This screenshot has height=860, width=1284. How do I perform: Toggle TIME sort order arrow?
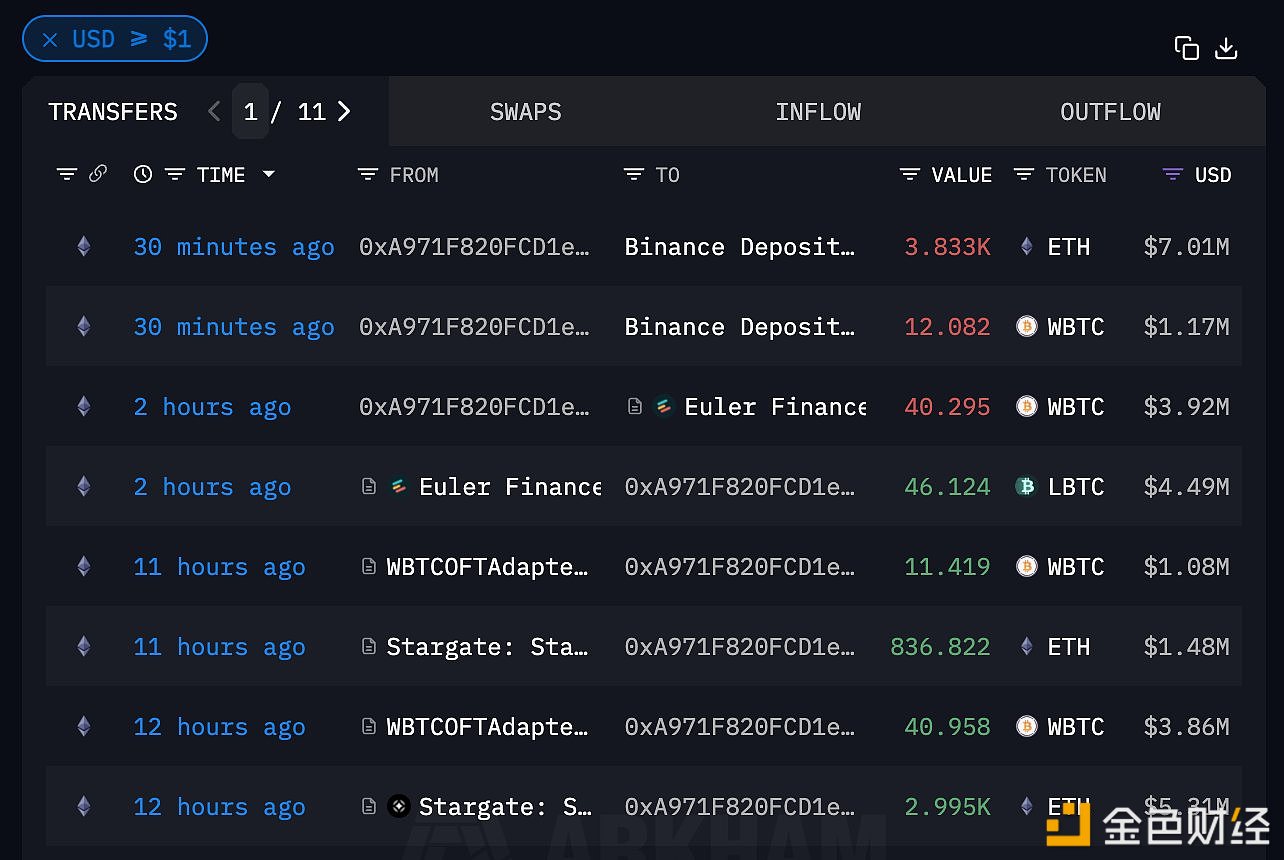268,174
